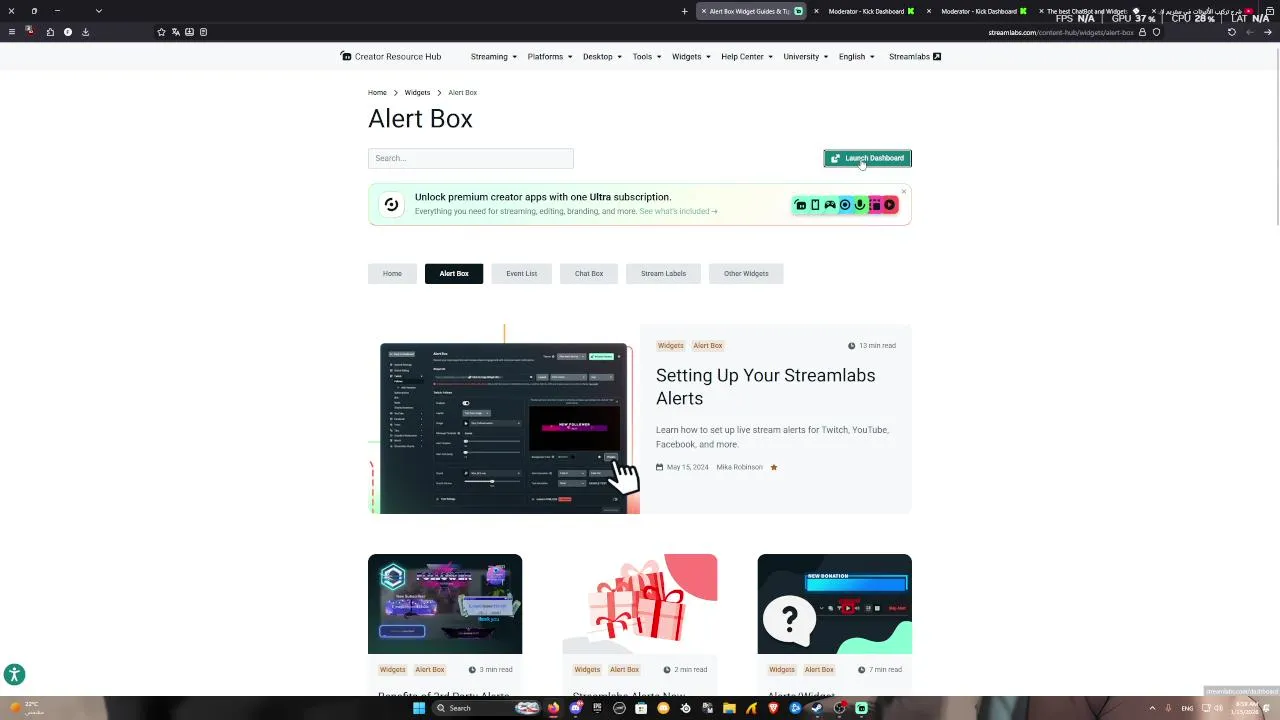The width and height of the screenshot is (1280, 720).
Task: Open Microsoft Store from the taskbar
Action: tap(641, 708)
